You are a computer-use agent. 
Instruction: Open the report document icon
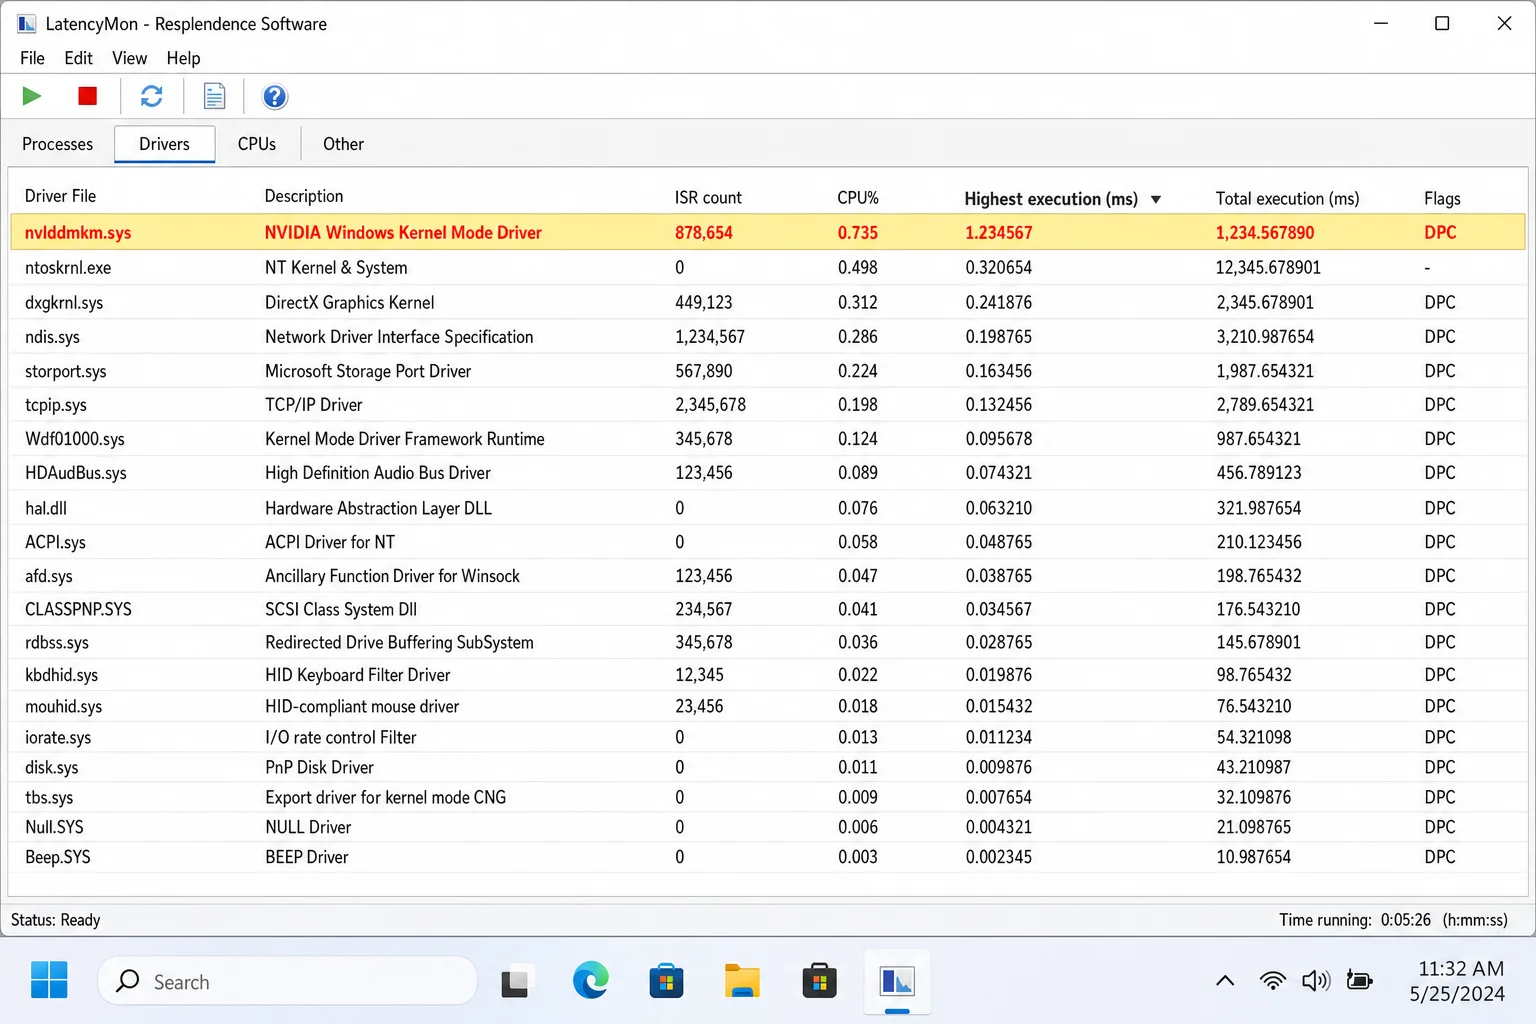point(214,96)
